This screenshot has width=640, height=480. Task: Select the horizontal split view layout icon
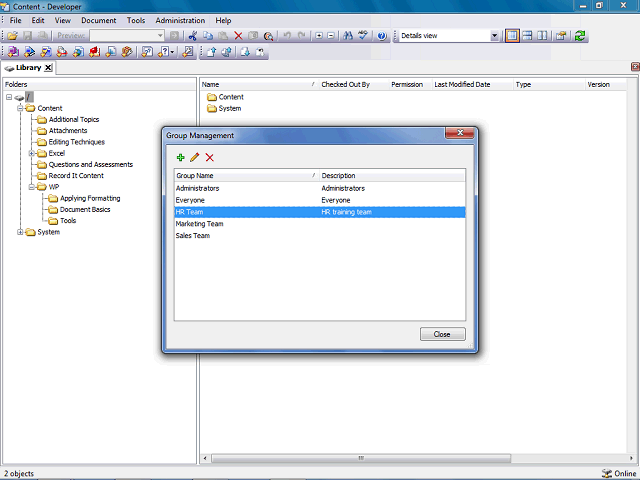pos(527,36)
